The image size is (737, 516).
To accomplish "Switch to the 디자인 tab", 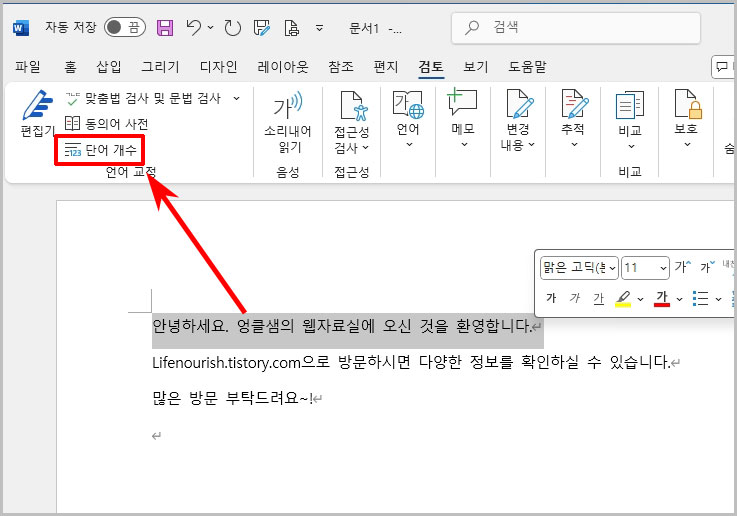I will pyautogui.click(x=218, y=67).
